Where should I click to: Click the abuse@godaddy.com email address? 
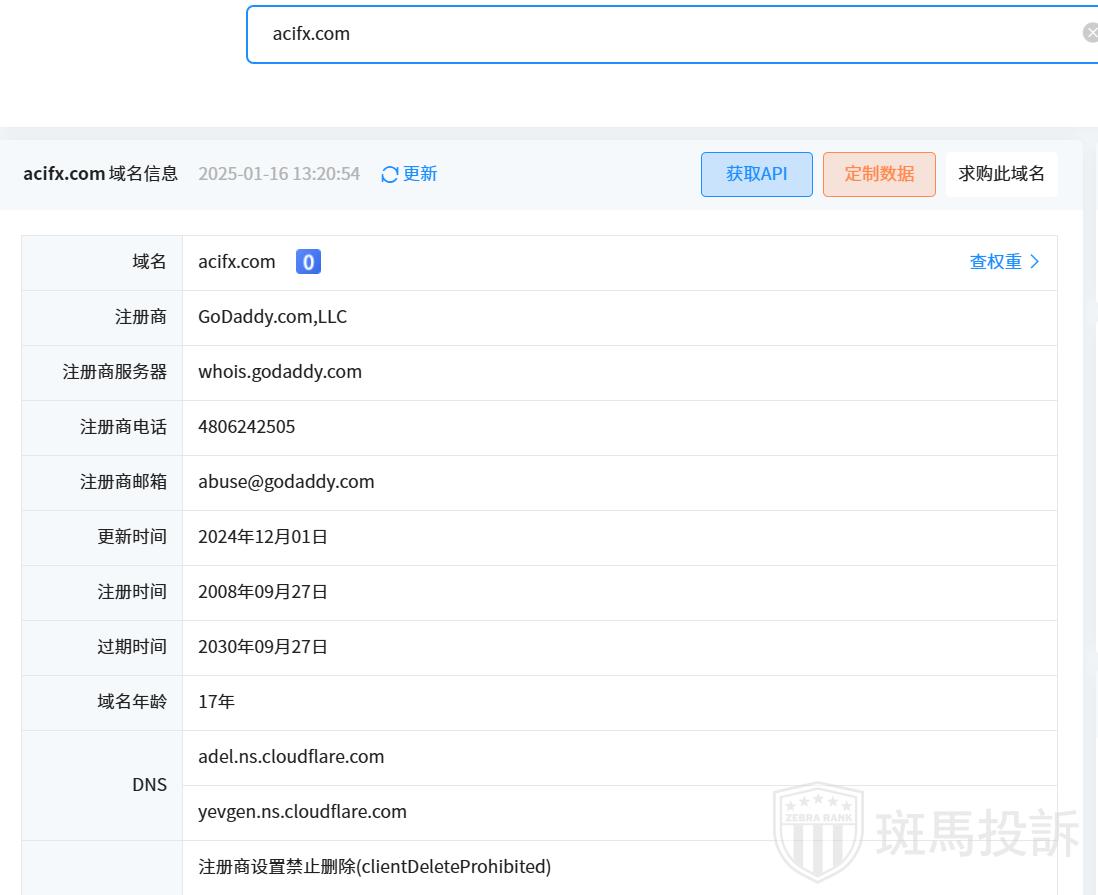pos(286,482)
